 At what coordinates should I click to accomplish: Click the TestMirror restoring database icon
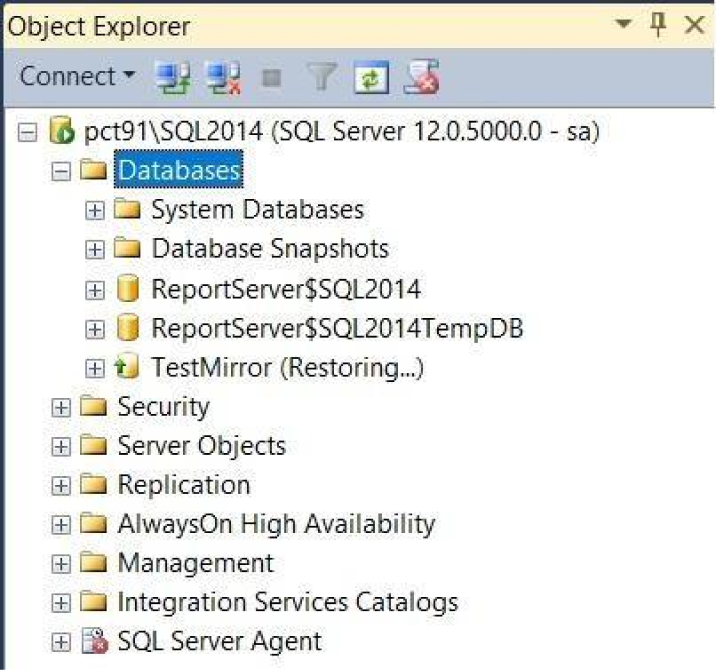pyautogui.click(x=127, y=366)
